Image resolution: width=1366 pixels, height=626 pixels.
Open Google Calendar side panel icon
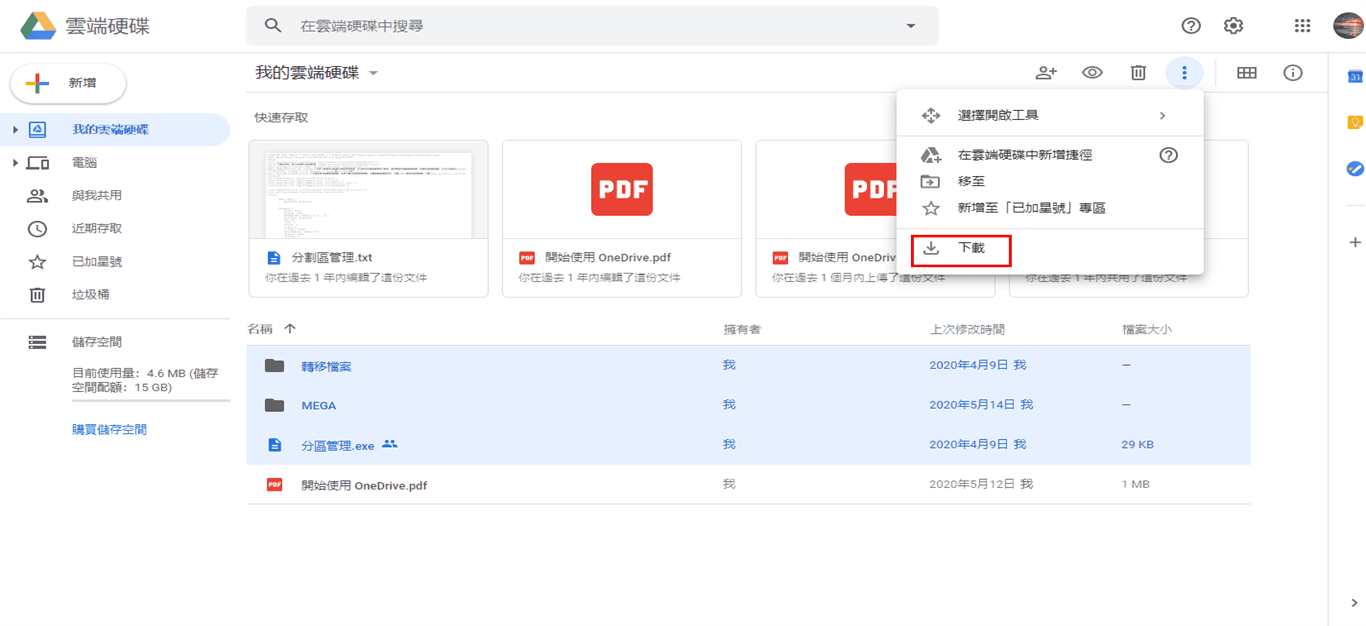pos(1355,77)
